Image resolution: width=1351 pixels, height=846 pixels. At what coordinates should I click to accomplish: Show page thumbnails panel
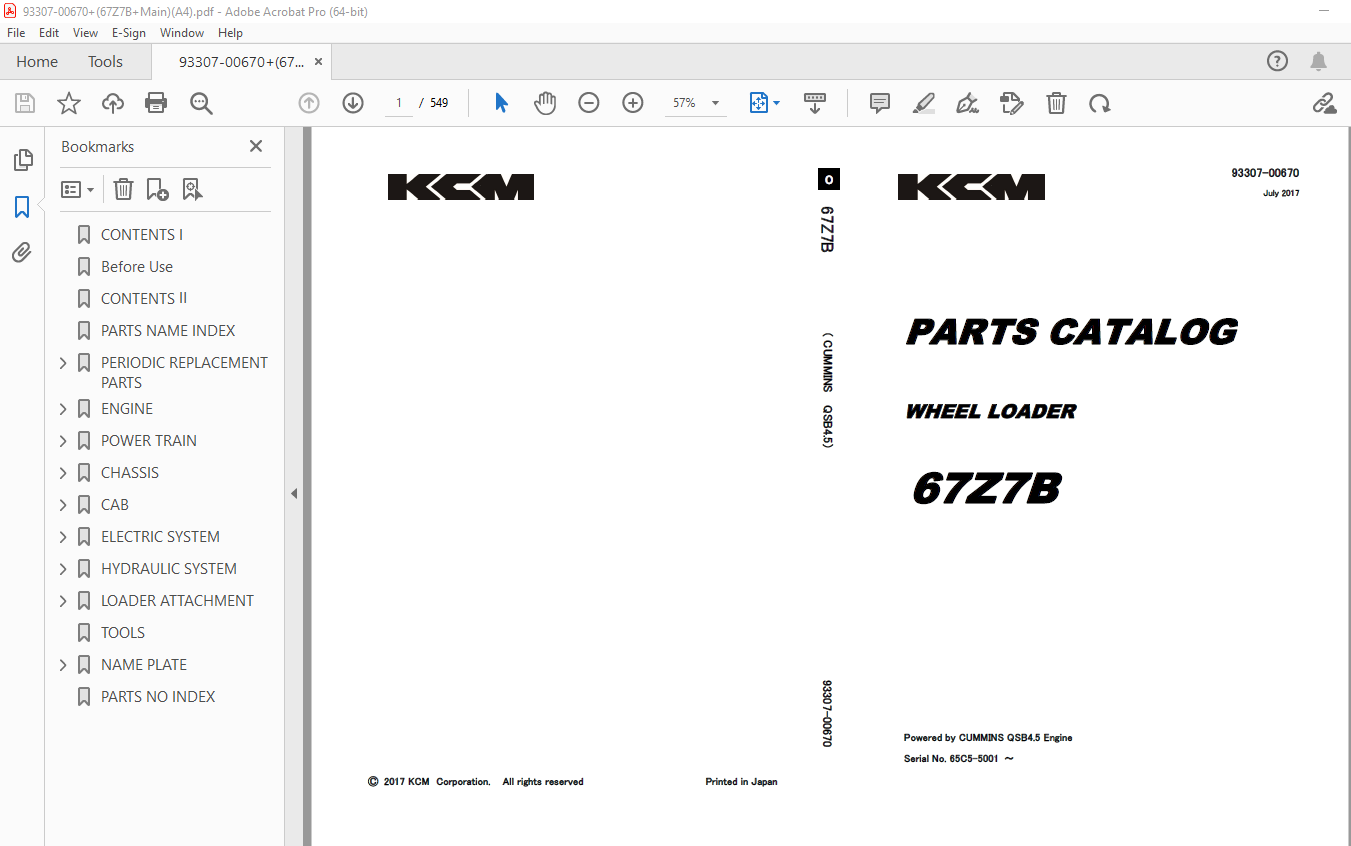tap(22, 160)
